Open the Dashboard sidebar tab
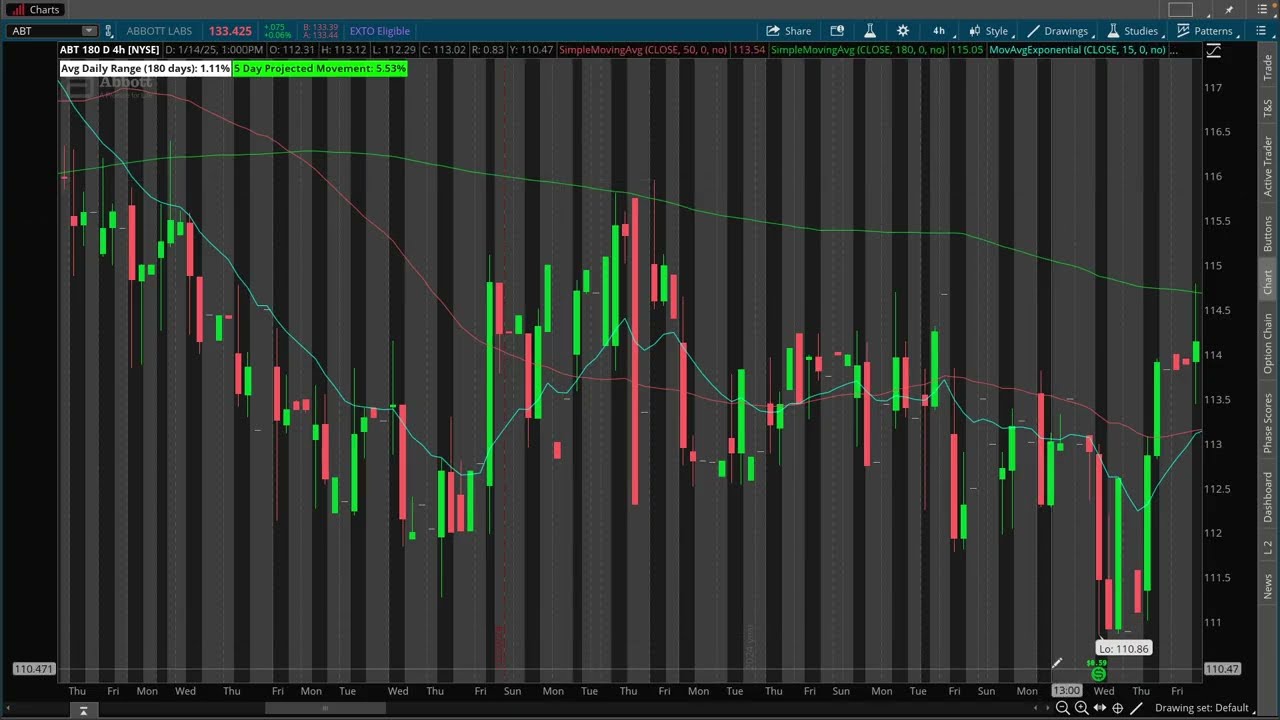The width and height of the screenshot is (1280, 720). click(x=1268, y=497)
